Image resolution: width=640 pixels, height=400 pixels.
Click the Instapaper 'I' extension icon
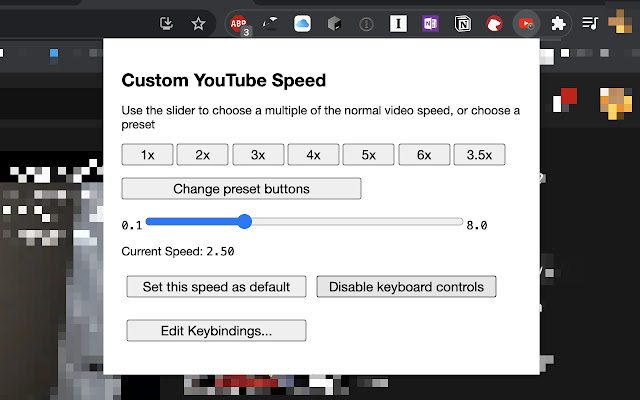click(398, 24)
